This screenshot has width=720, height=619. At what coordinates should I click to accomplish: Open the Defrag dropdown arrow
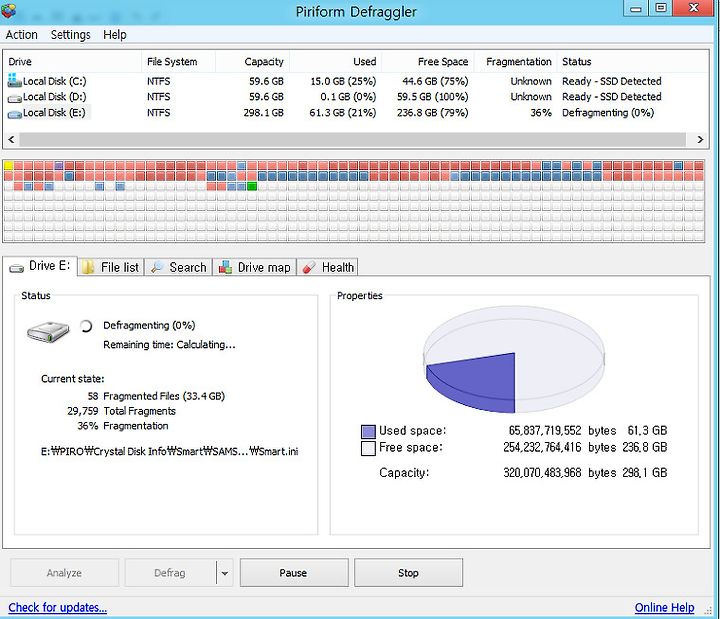[x=225, y=573]
